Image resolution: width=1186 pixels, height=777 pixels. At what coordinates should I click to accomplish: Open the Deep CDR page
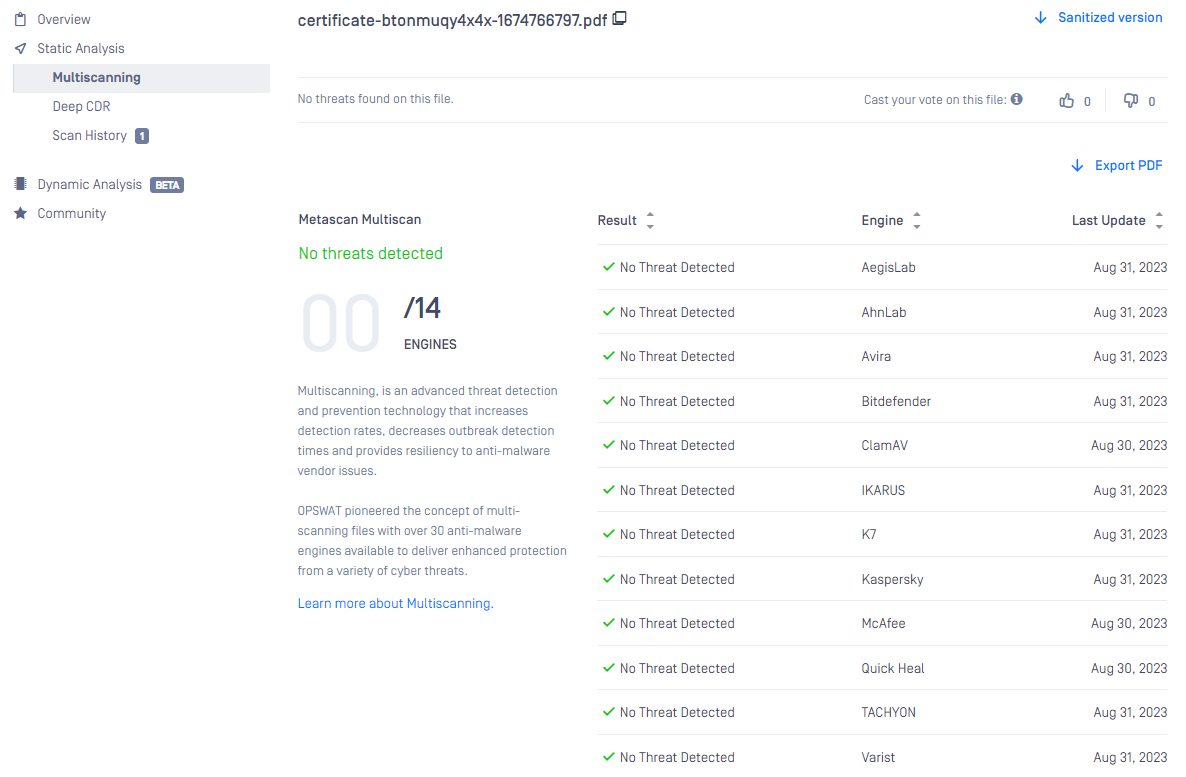pyautogui.click(x=81, y=107)
